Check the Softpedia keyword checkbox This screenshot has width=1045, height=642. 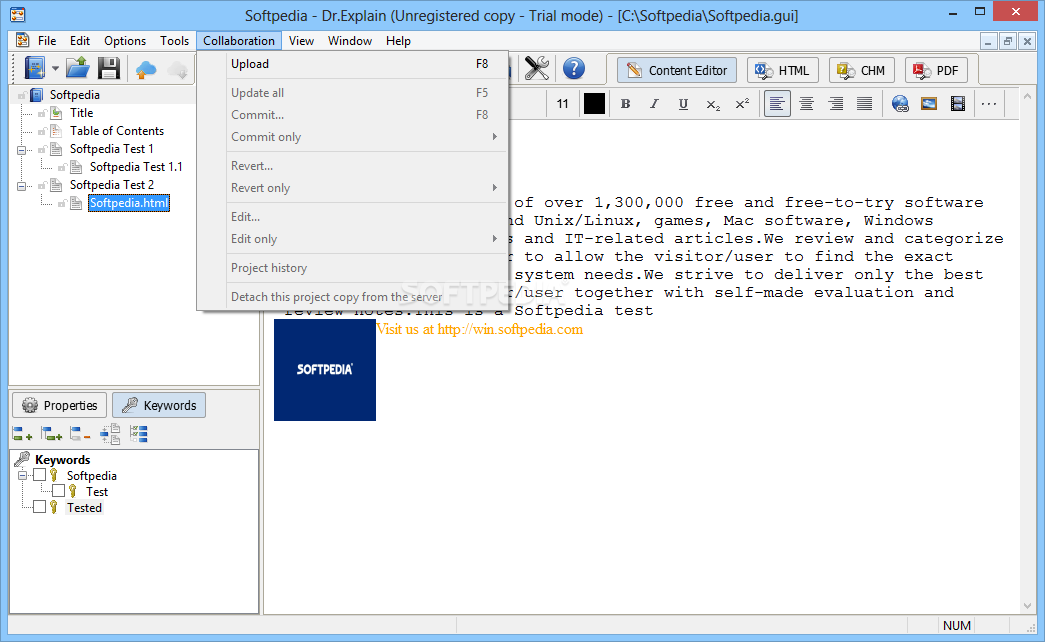pos(39,475)
